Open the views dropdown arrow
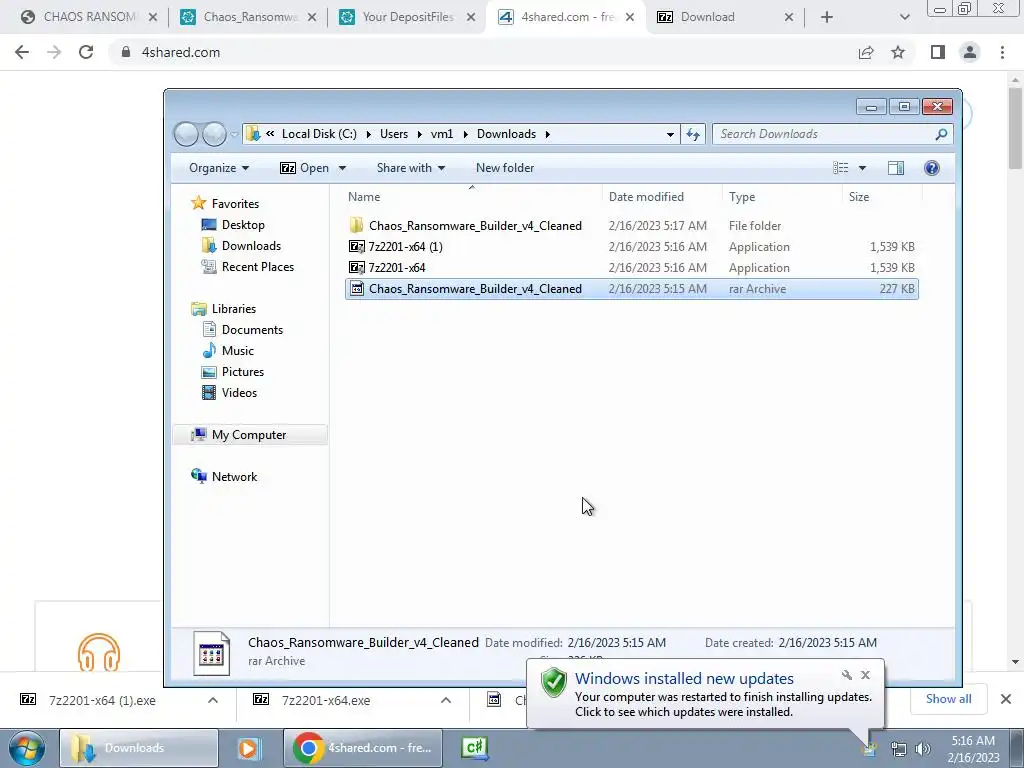 pos(862,168)
